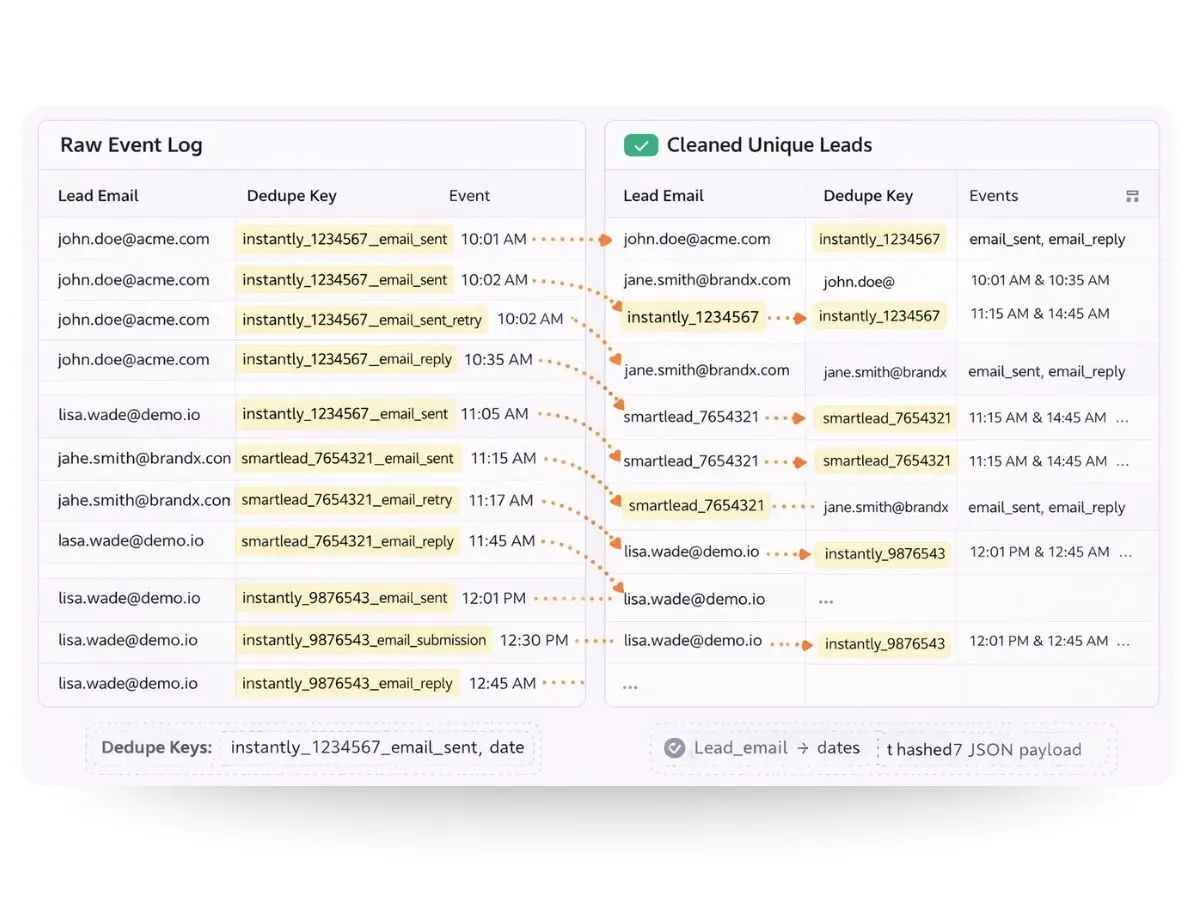
Task: Click the orange arrowhead pointing to john.doe@acme.com in Cleaned Leads
Action: (604, 240)
